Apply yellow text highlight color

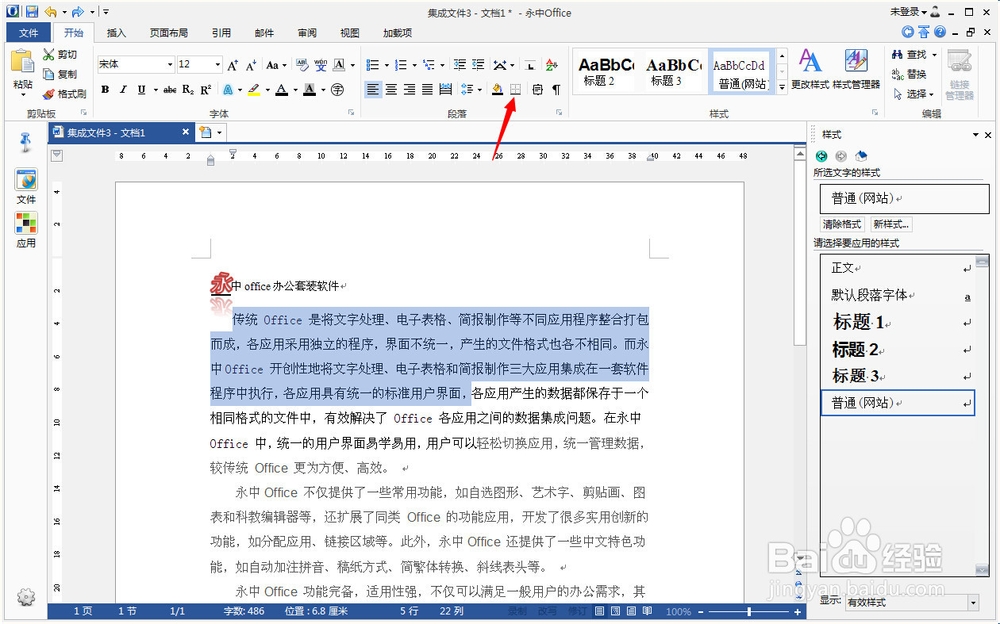254,89
